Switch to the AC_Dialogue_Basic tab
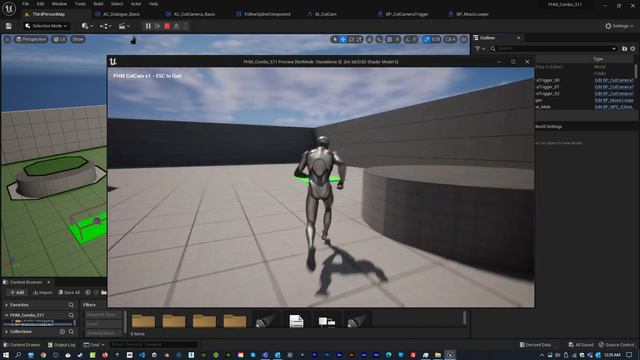The width and height of the screenshot is (640, 360). (x=121, y=14)
